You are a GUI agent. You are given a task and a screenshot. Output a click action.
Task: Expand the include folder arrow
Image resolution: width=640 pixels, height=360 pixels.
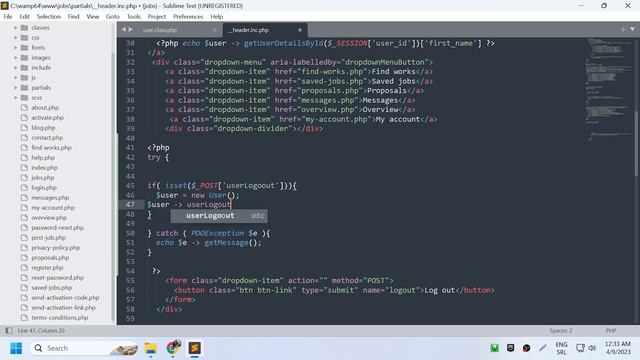16,68
